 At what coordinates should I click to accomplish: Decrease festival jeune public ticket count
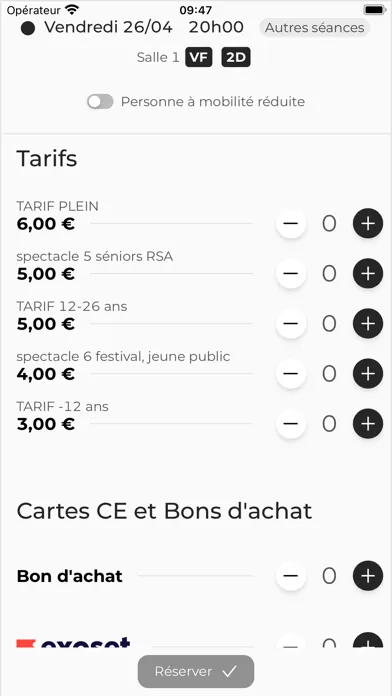point(291,374)
